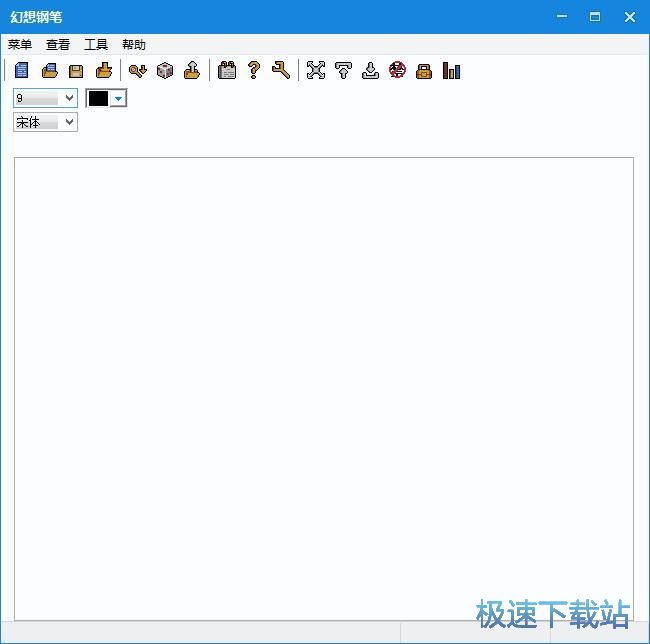
Task: Click the dice icon in toolbar
Action: pyautogui.click(x=165, y=70)
